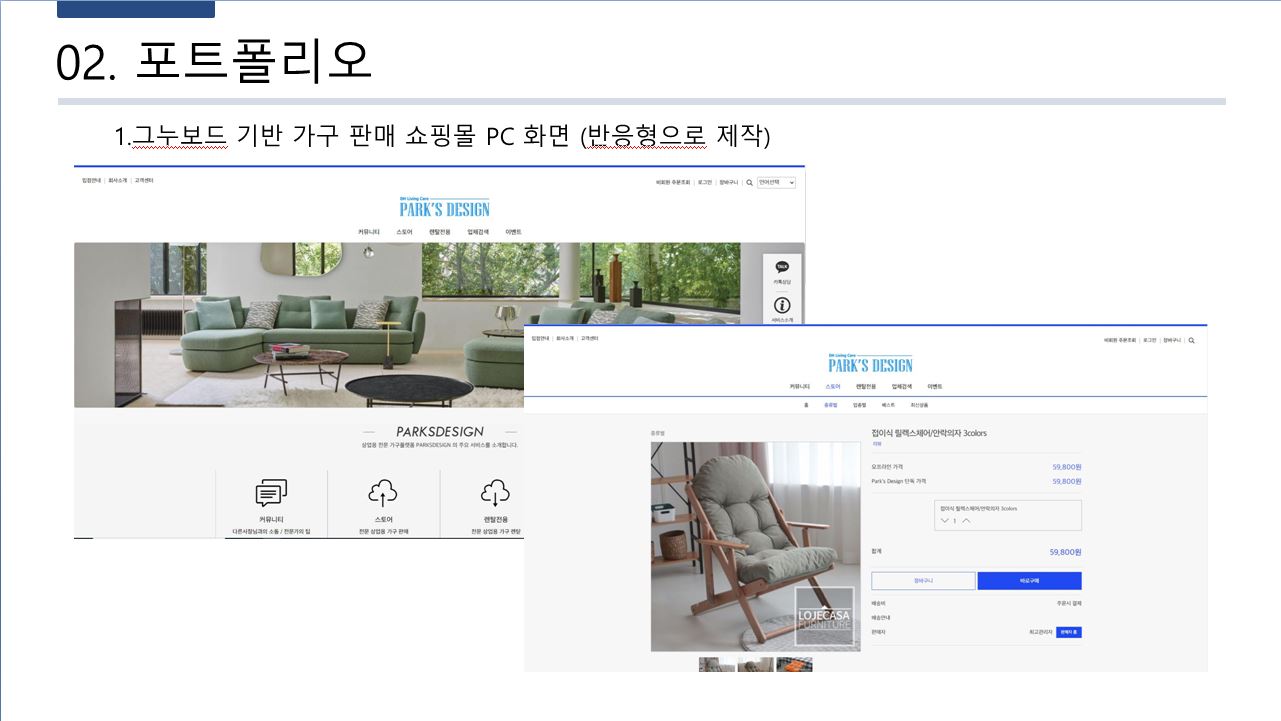
Task: Click 로그인 link in main page header
Action: pos(704,183)
